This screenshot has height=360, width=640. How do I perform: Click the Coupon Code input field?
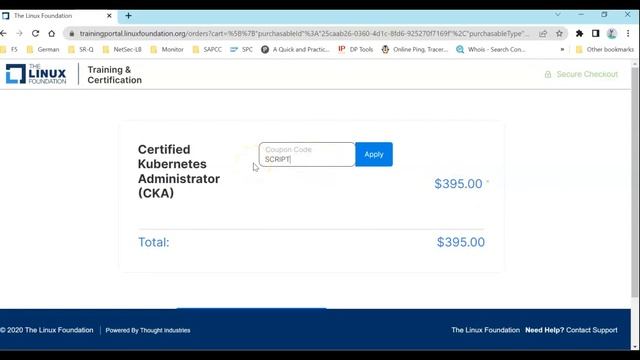coord(307,154)
